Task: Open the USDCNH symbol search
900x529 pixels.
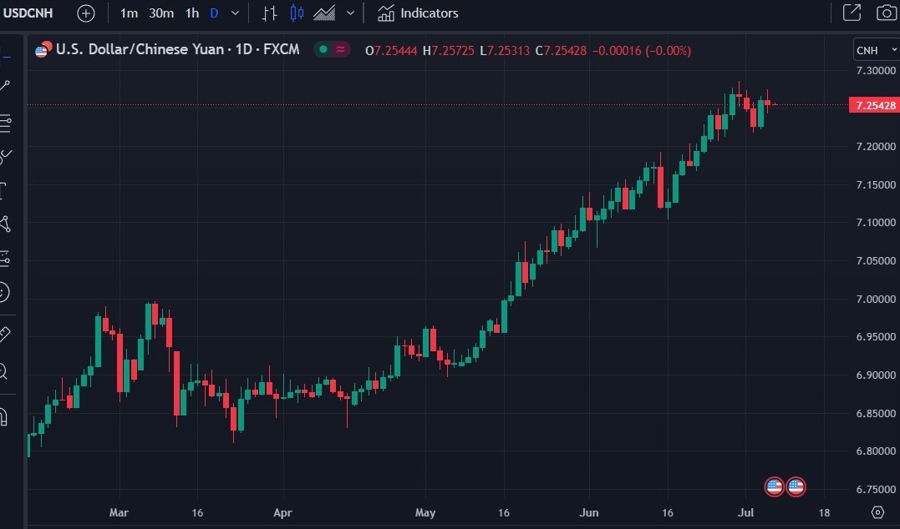Action: (x=28, y=13)
